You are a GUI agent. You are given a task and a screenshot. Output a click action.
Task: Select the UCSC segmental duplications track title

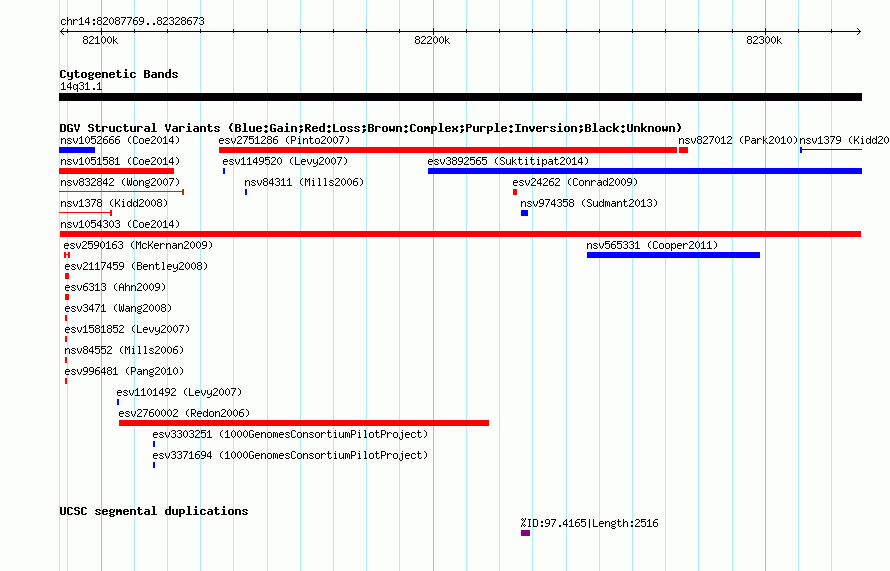tap(154, 511)
